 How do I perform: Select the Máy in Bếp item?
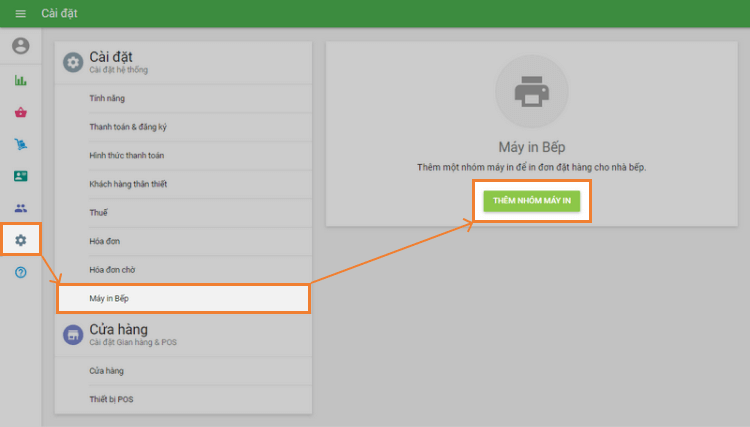(x=183, y=298)
